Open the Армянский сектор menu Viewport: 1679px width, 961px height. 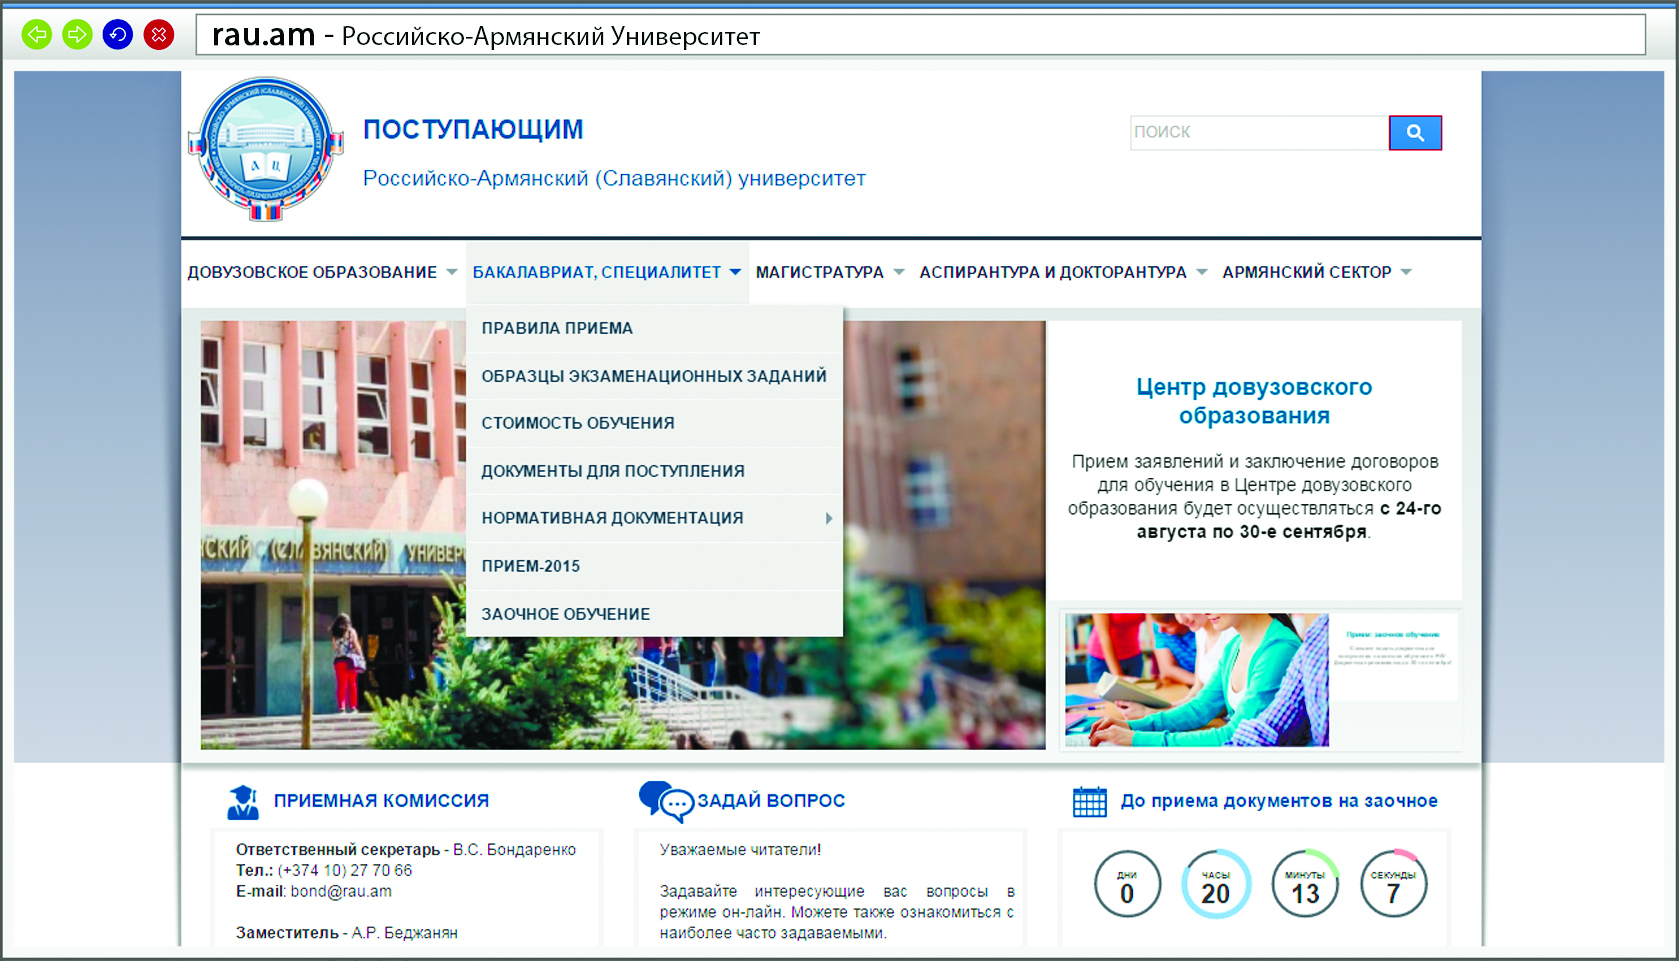click(1307, 272)
